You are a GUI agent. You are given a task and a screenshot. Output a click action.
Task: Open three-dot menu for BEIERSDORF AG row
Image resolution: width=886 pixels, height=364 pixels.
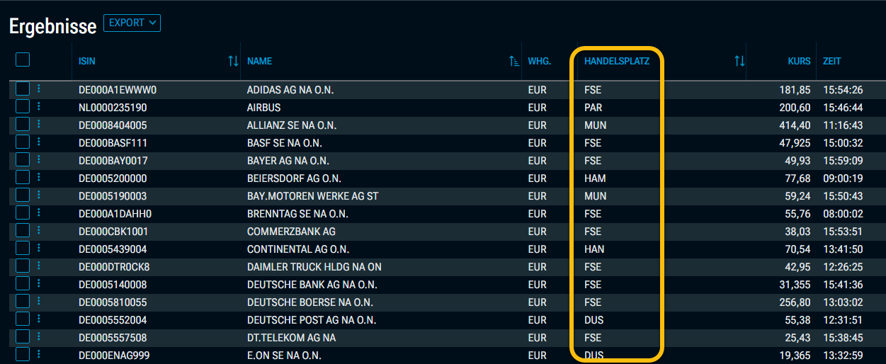39,177
